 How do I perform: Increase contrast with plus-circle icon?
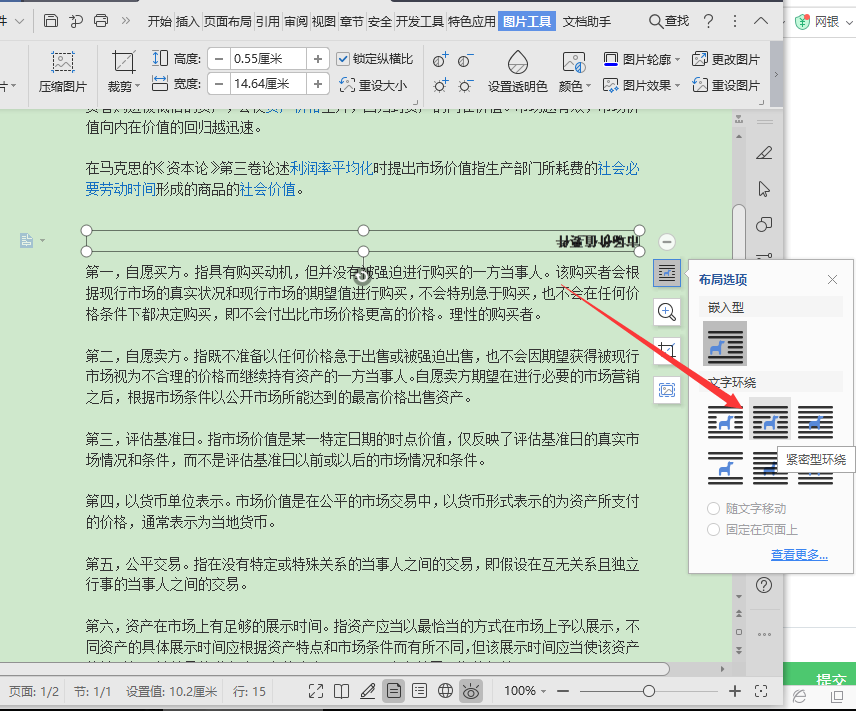[441, 59]
